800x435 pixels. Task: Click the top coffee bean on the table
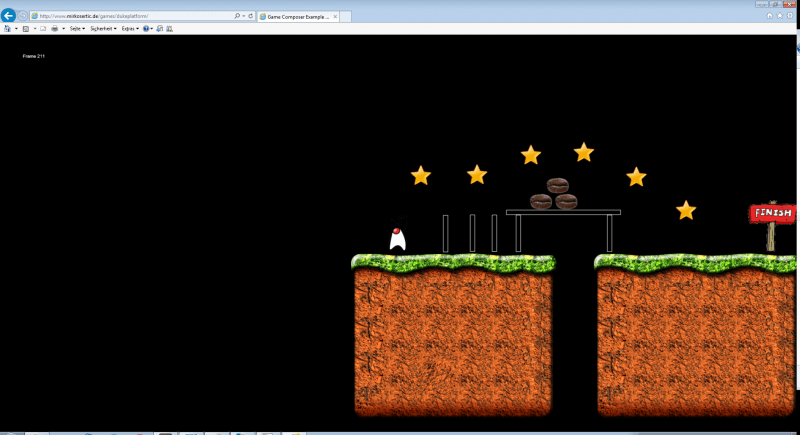point(557,185)
